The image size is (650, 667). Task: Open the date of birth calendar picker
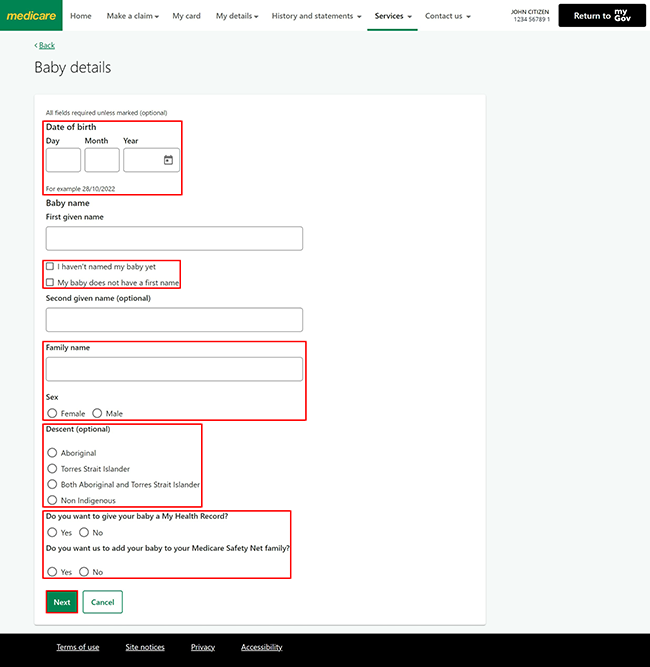tap(168, 160)
